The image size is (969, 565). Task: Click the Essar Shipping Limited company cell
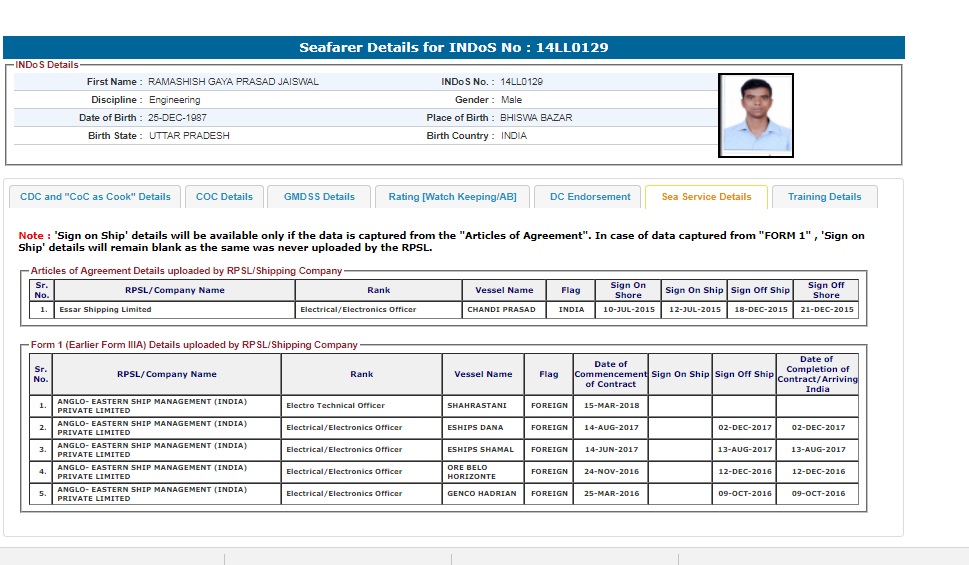pos(105,310)
